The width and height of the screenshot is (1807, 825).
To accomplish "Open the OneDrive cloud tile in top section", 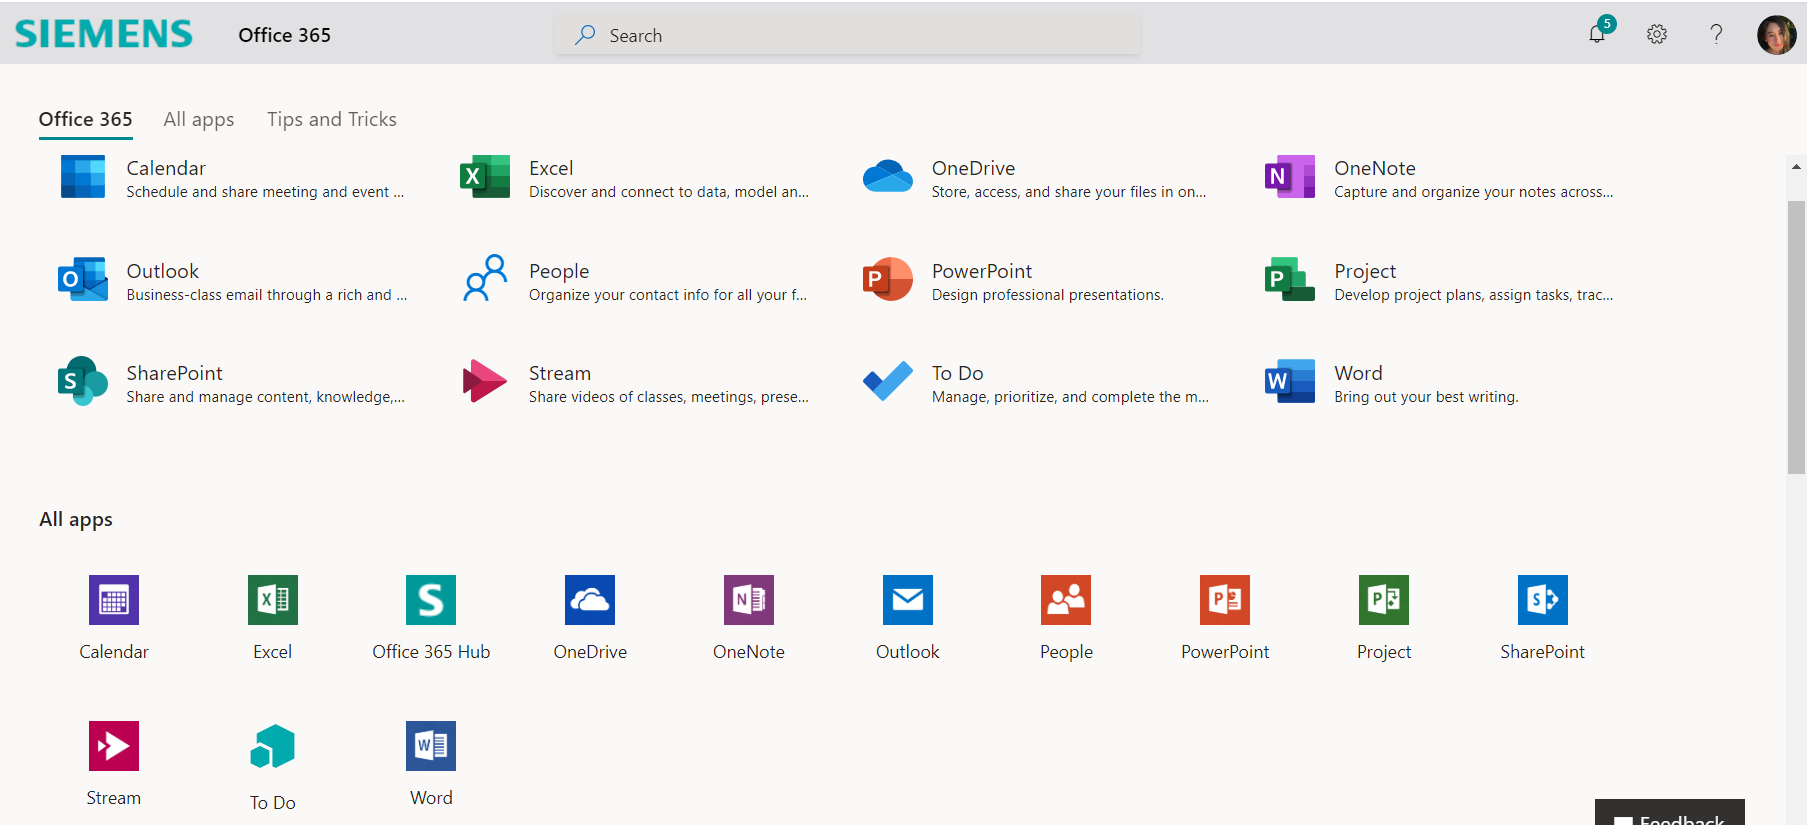I will 1035,178.
